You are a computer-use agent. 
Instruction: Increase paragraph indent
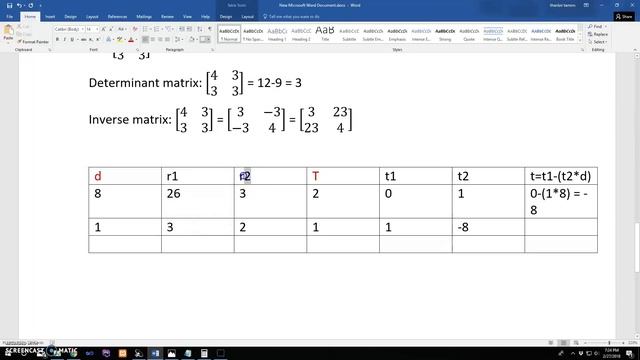point(189,29)
